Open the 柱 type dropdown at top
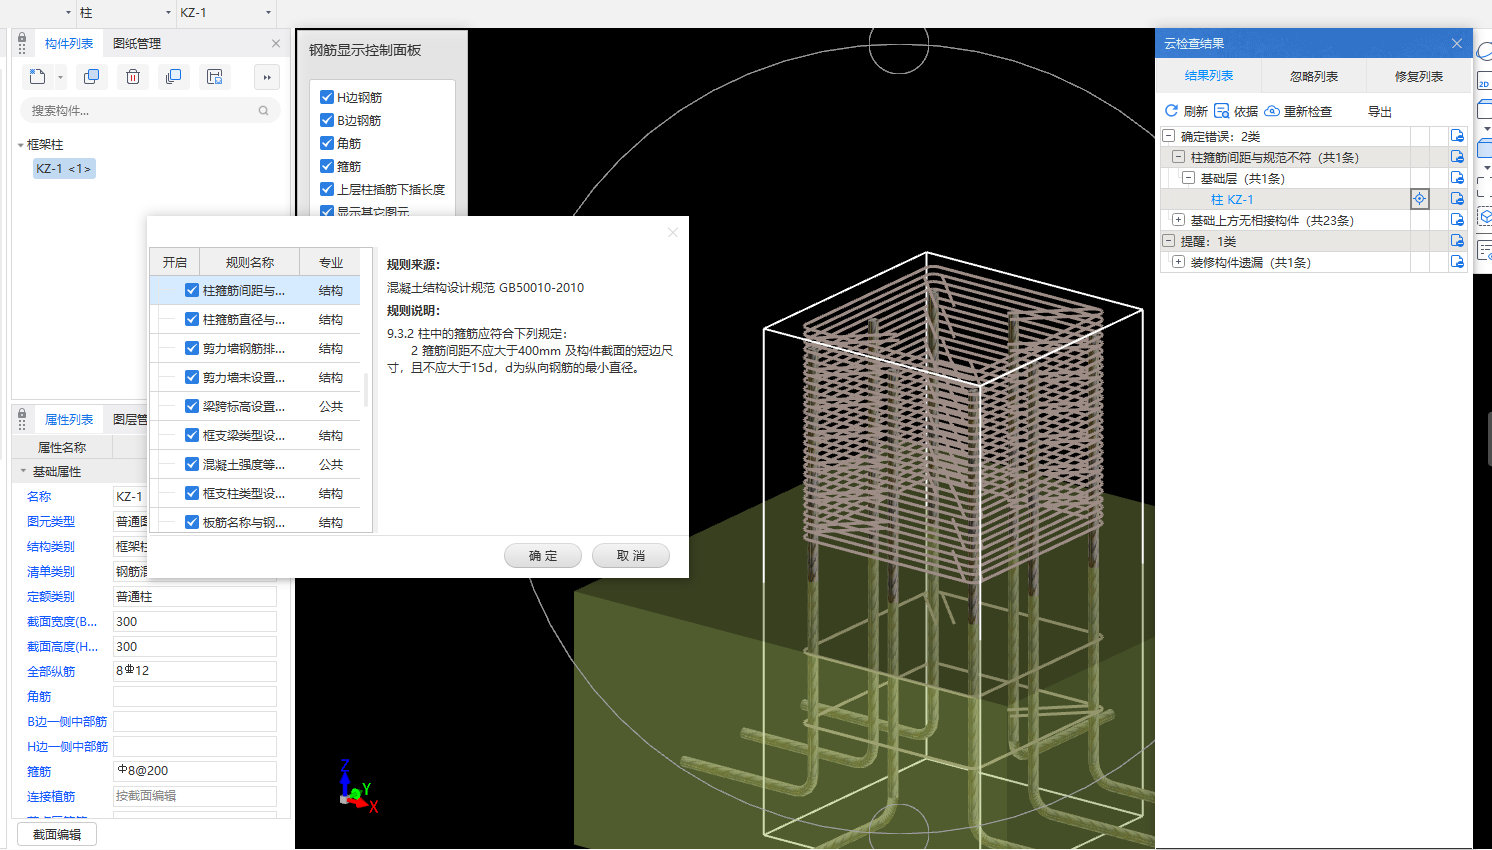The image size is (1492, 850). coord(168,13)
